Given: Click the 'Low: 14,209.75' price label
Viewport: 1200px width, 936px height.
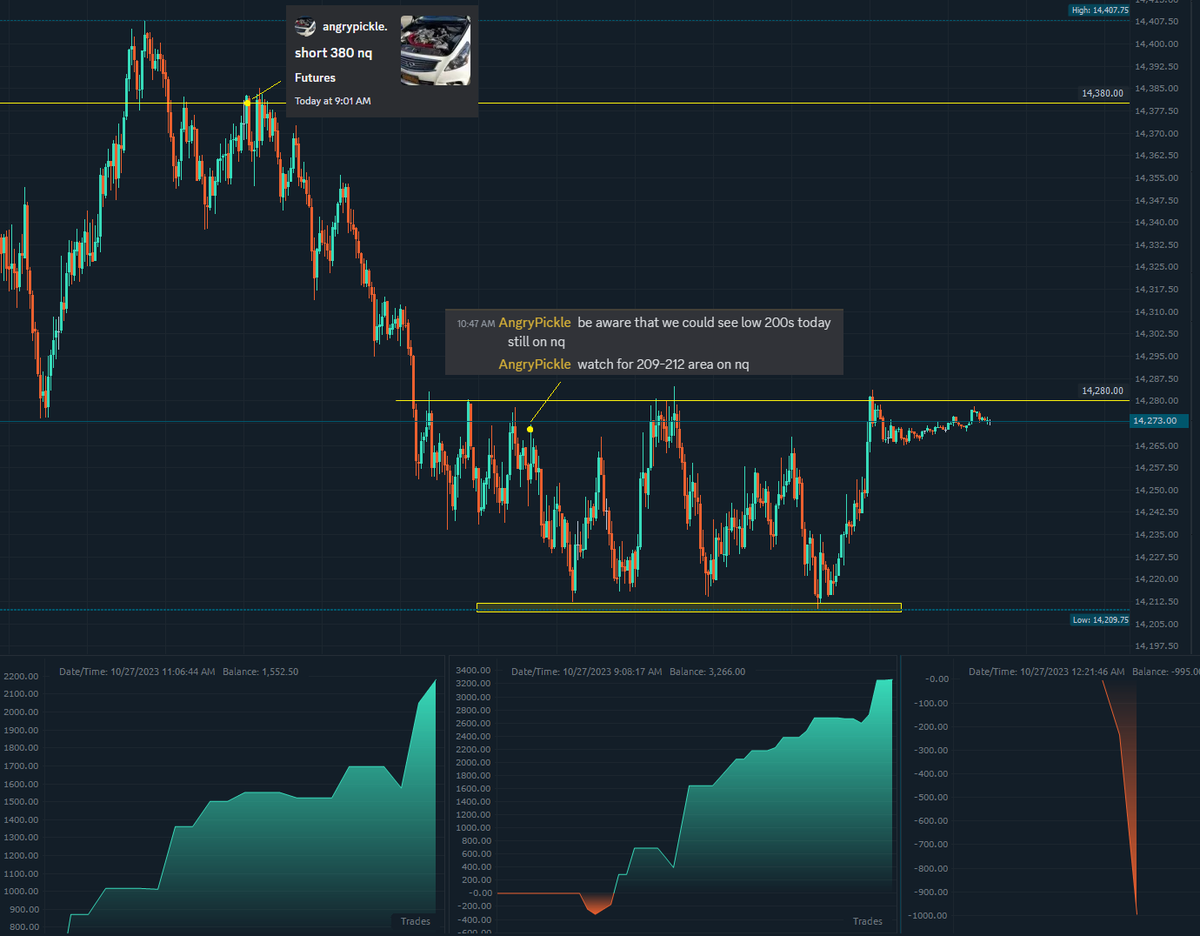Looking at the screenshot, I should click(x=1100, y=620).
